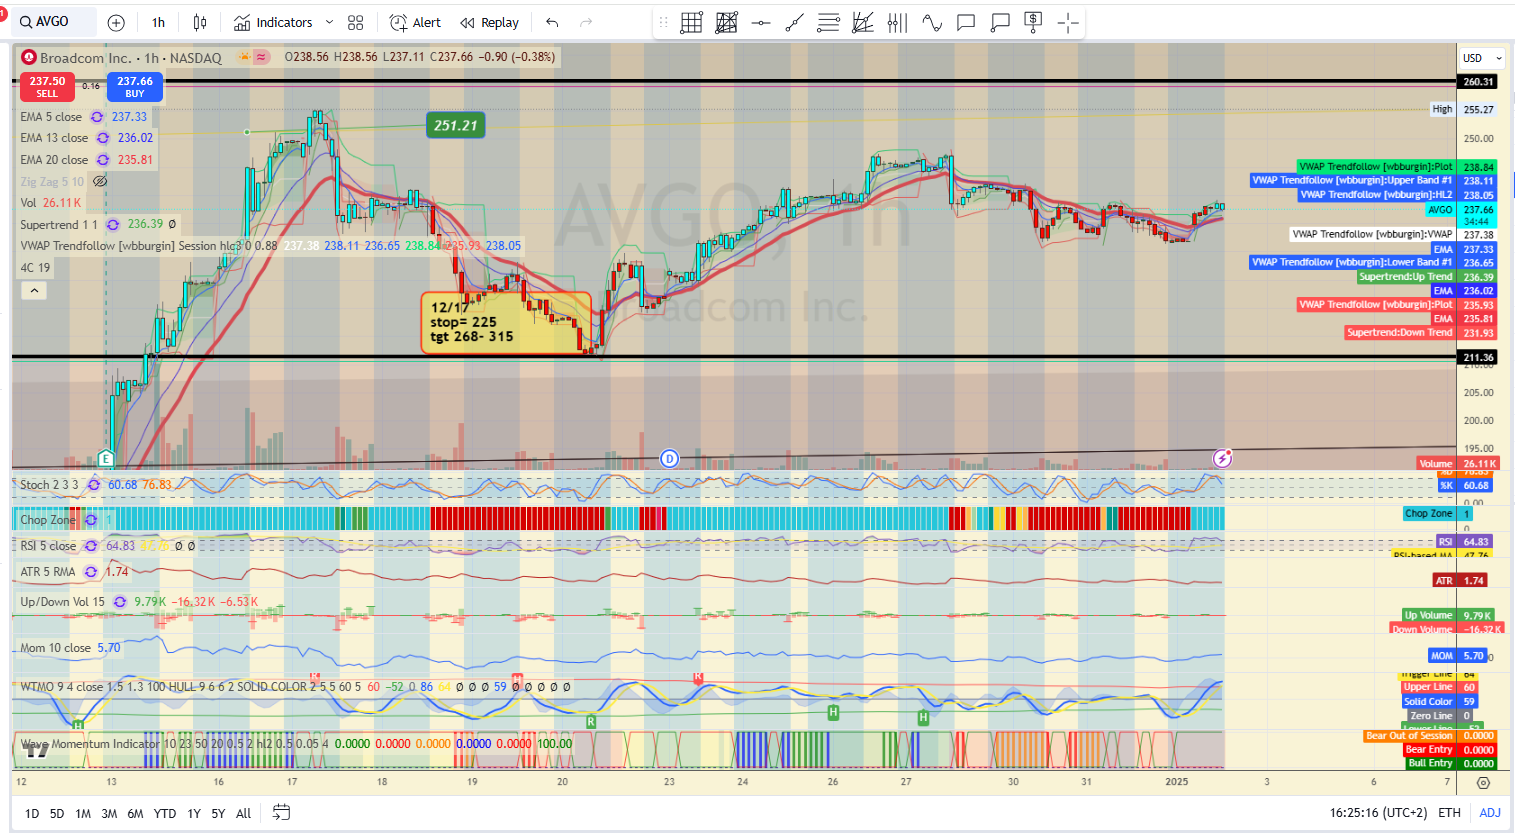
Task: Select the cross line drawing tool
Action: click(x=1068, y=22)
